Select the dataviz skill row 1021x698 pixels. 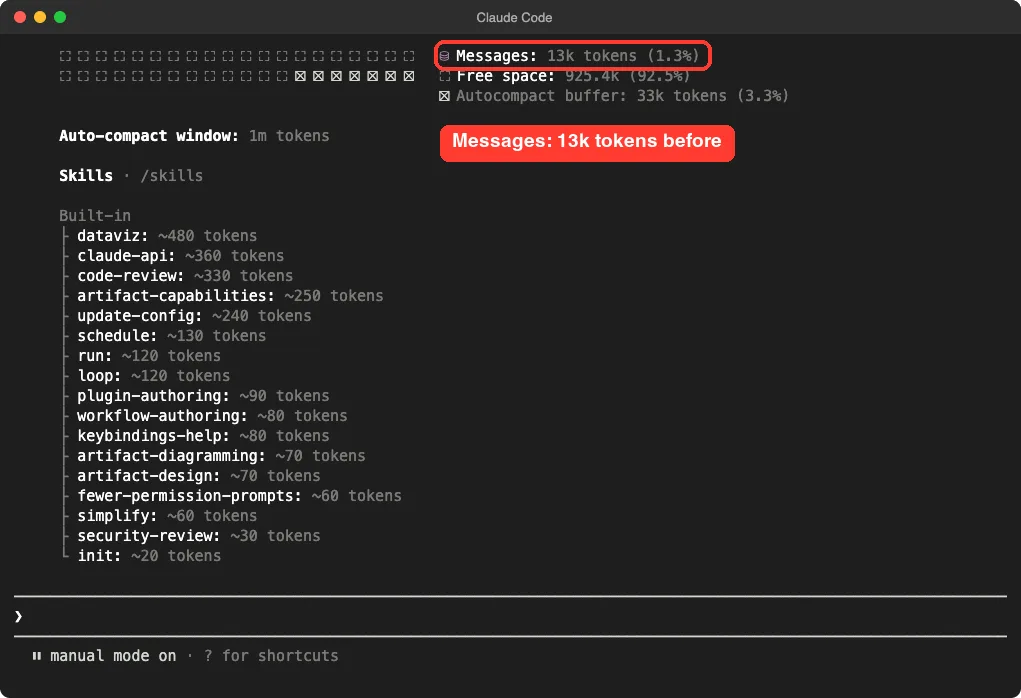(x=167, y=236)
